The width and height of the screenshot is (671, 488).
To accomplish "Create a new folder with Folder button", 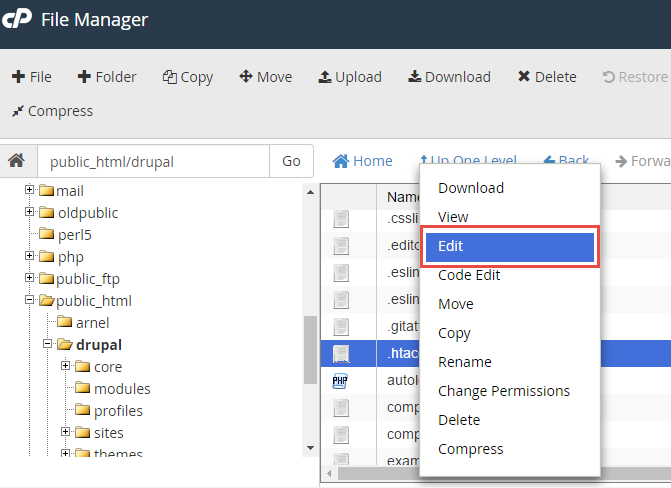I will (x=106, y=77).
